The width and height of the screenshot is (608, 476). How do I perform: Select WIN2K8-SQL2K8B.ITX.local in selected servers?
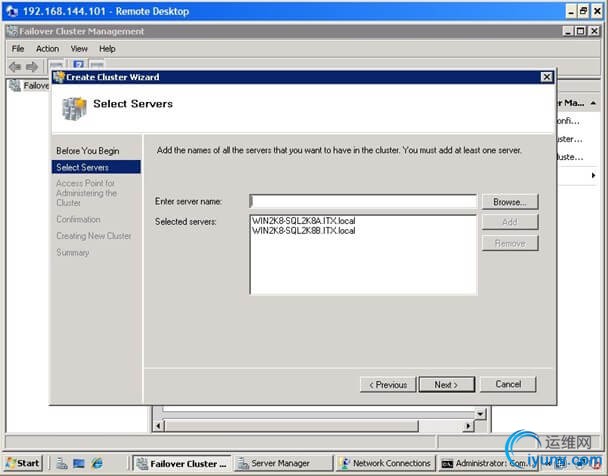point(304,231)
